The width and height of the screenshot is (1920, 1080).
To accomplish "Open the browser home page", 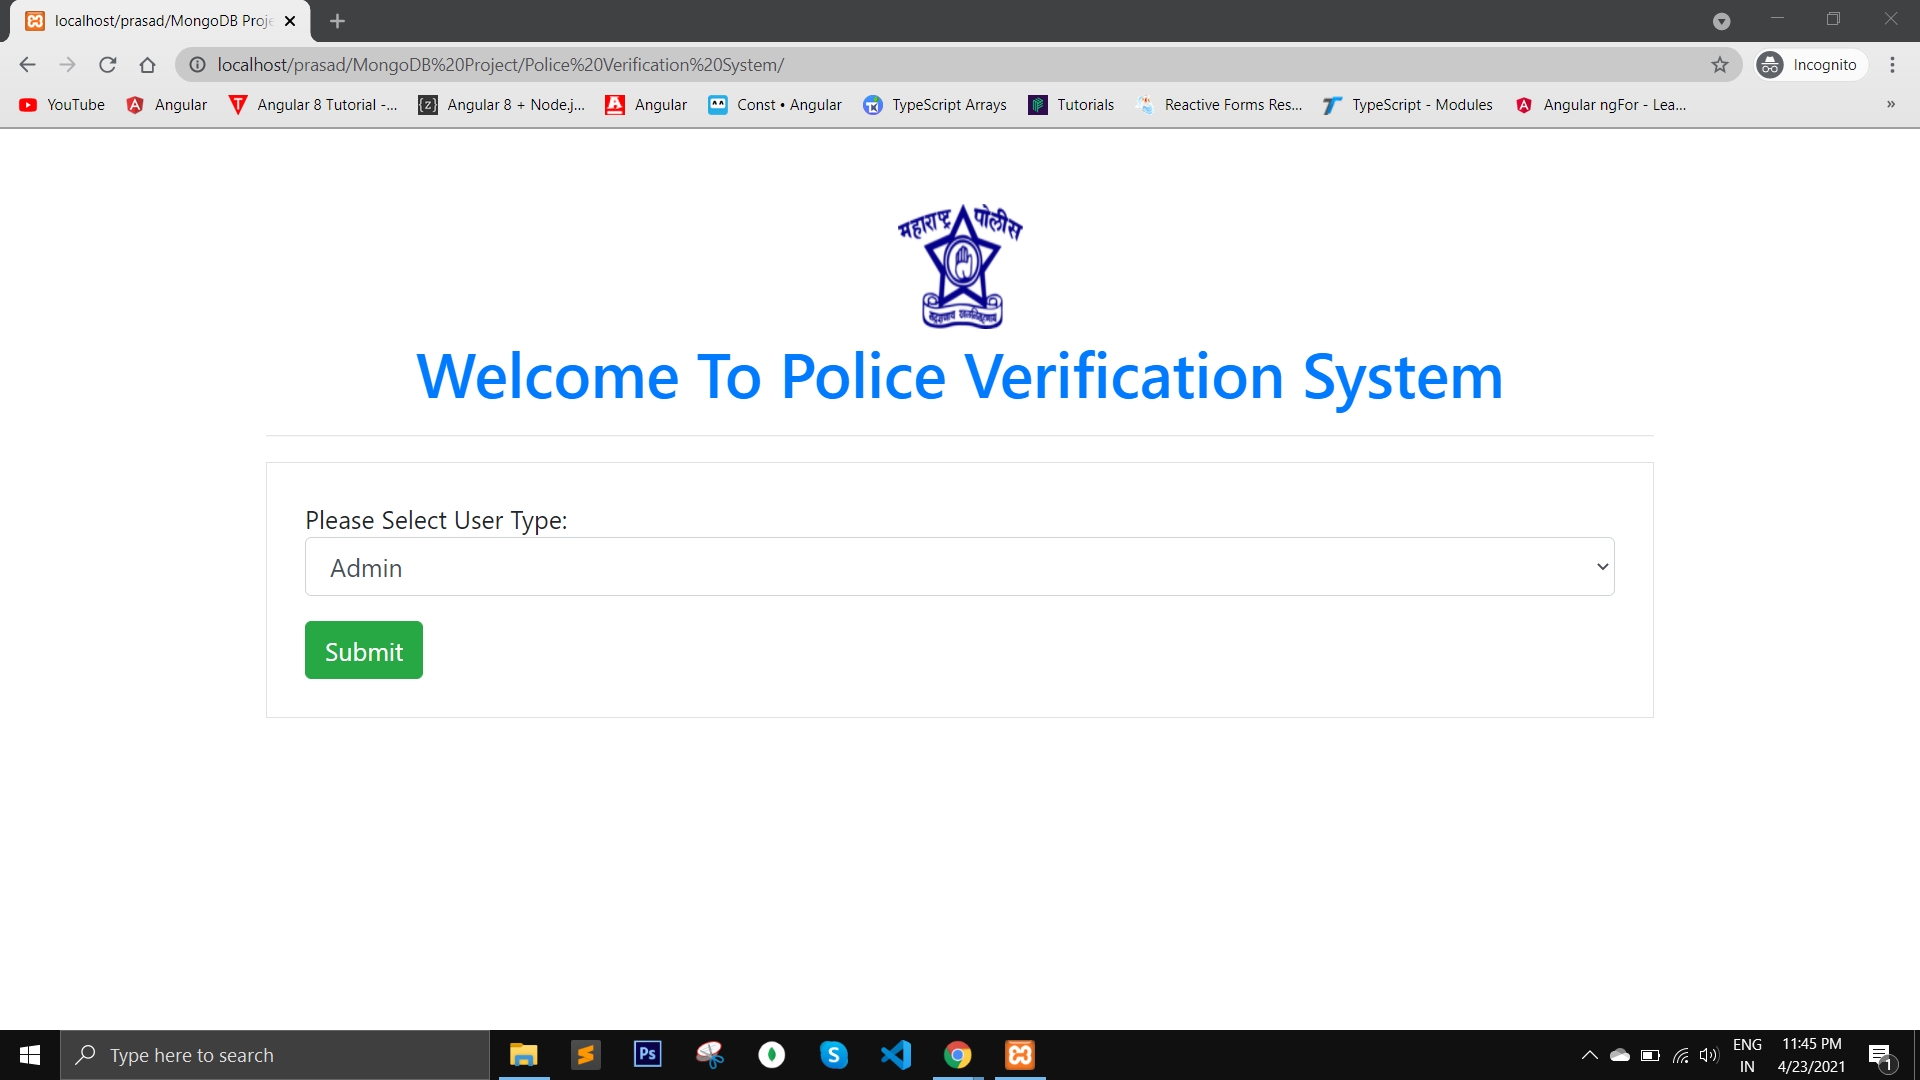I will tap(148, 64).
